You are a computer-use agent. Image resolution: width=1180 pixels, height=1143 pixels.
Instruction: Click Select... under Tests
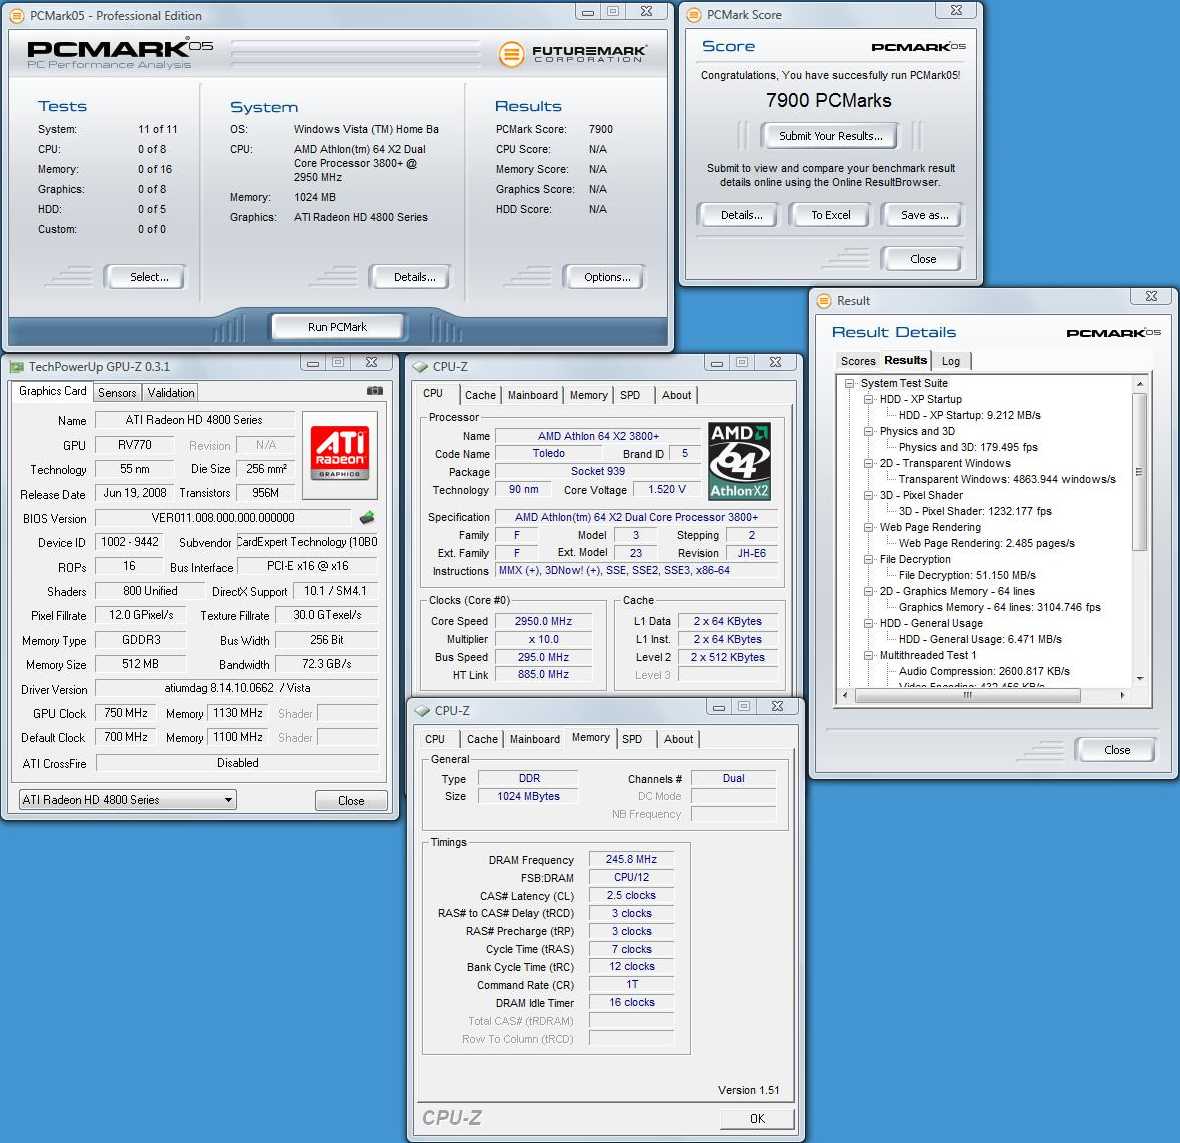click(146, 277)
